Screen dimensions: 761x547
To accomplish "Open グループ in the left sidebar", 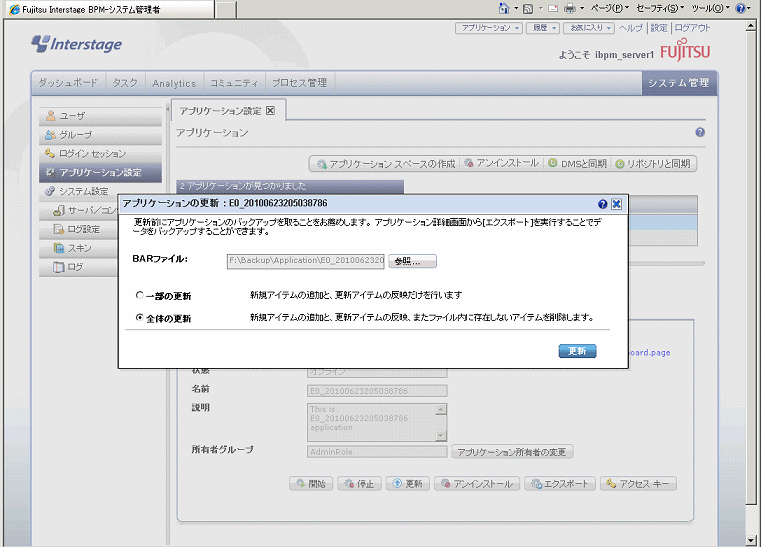I will coord(100,135).
